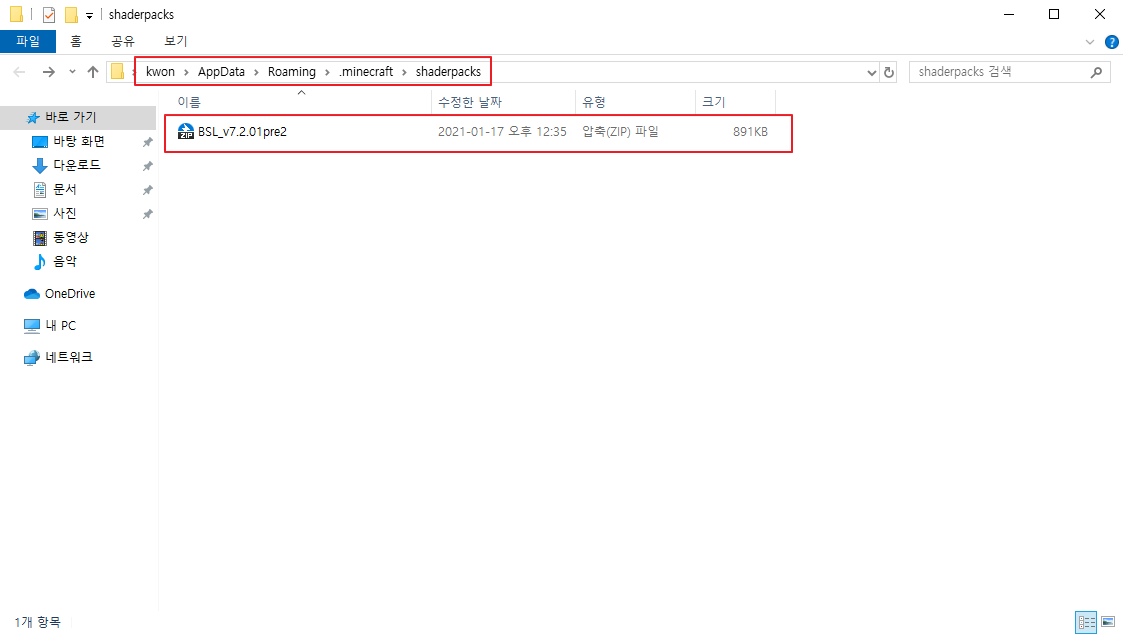Click Roaming in the address path

(291, 72)
